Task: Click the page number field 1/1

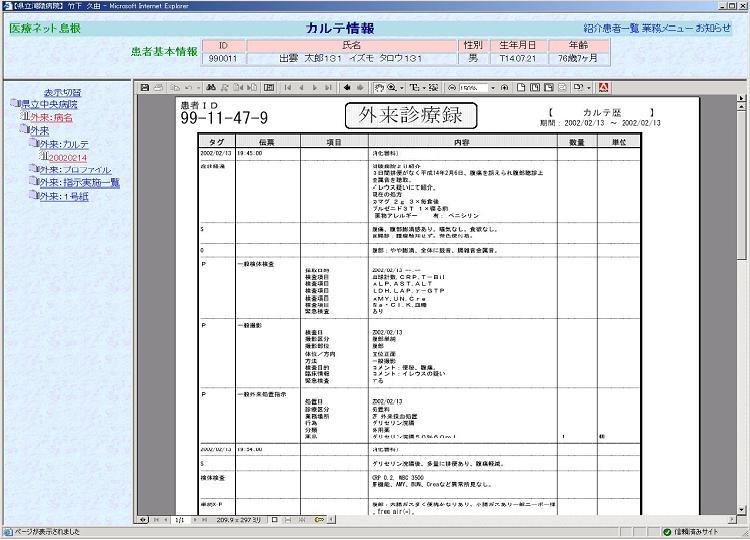Action: tap(180, 521)
